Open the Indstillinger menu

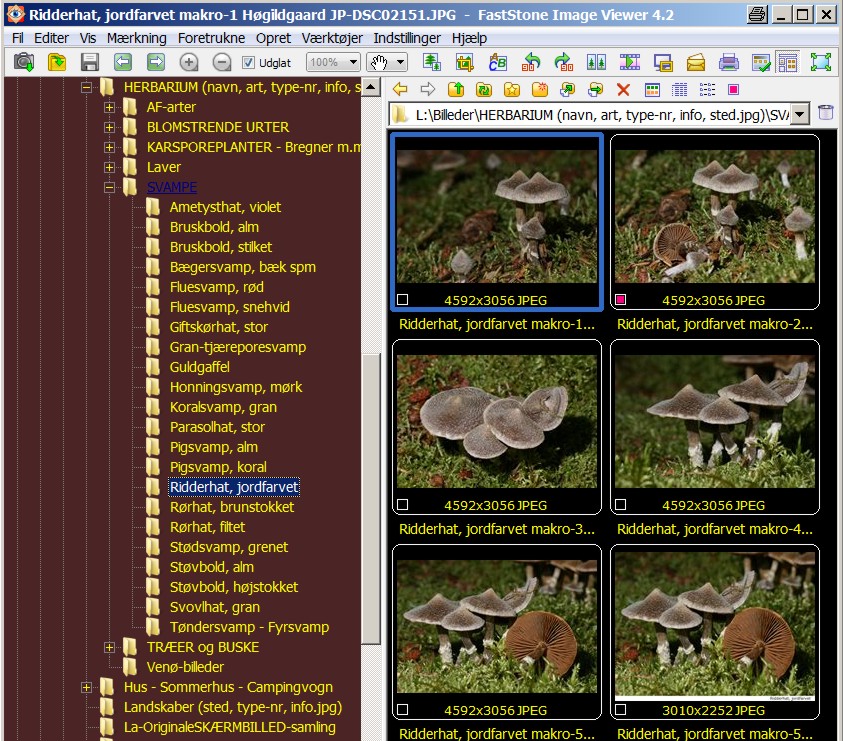409,37
